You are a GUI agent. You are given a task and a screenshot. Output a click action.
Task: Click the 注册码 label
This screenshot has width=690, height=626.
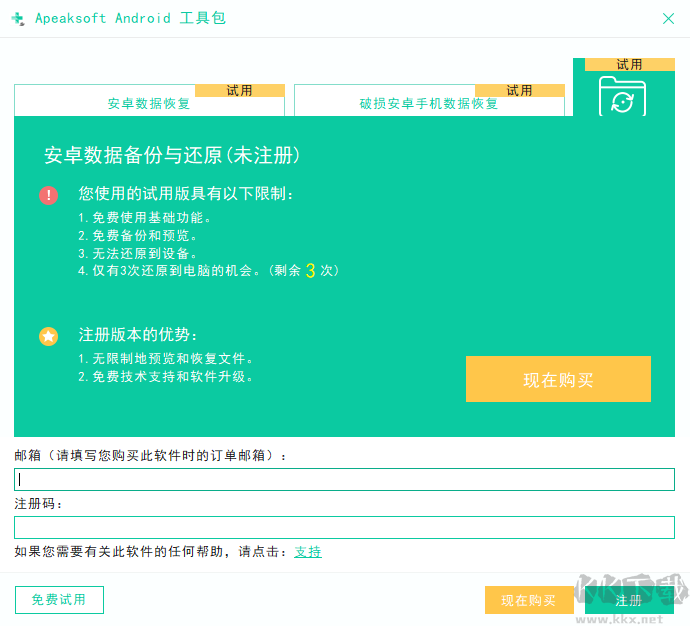click(38, 503)
